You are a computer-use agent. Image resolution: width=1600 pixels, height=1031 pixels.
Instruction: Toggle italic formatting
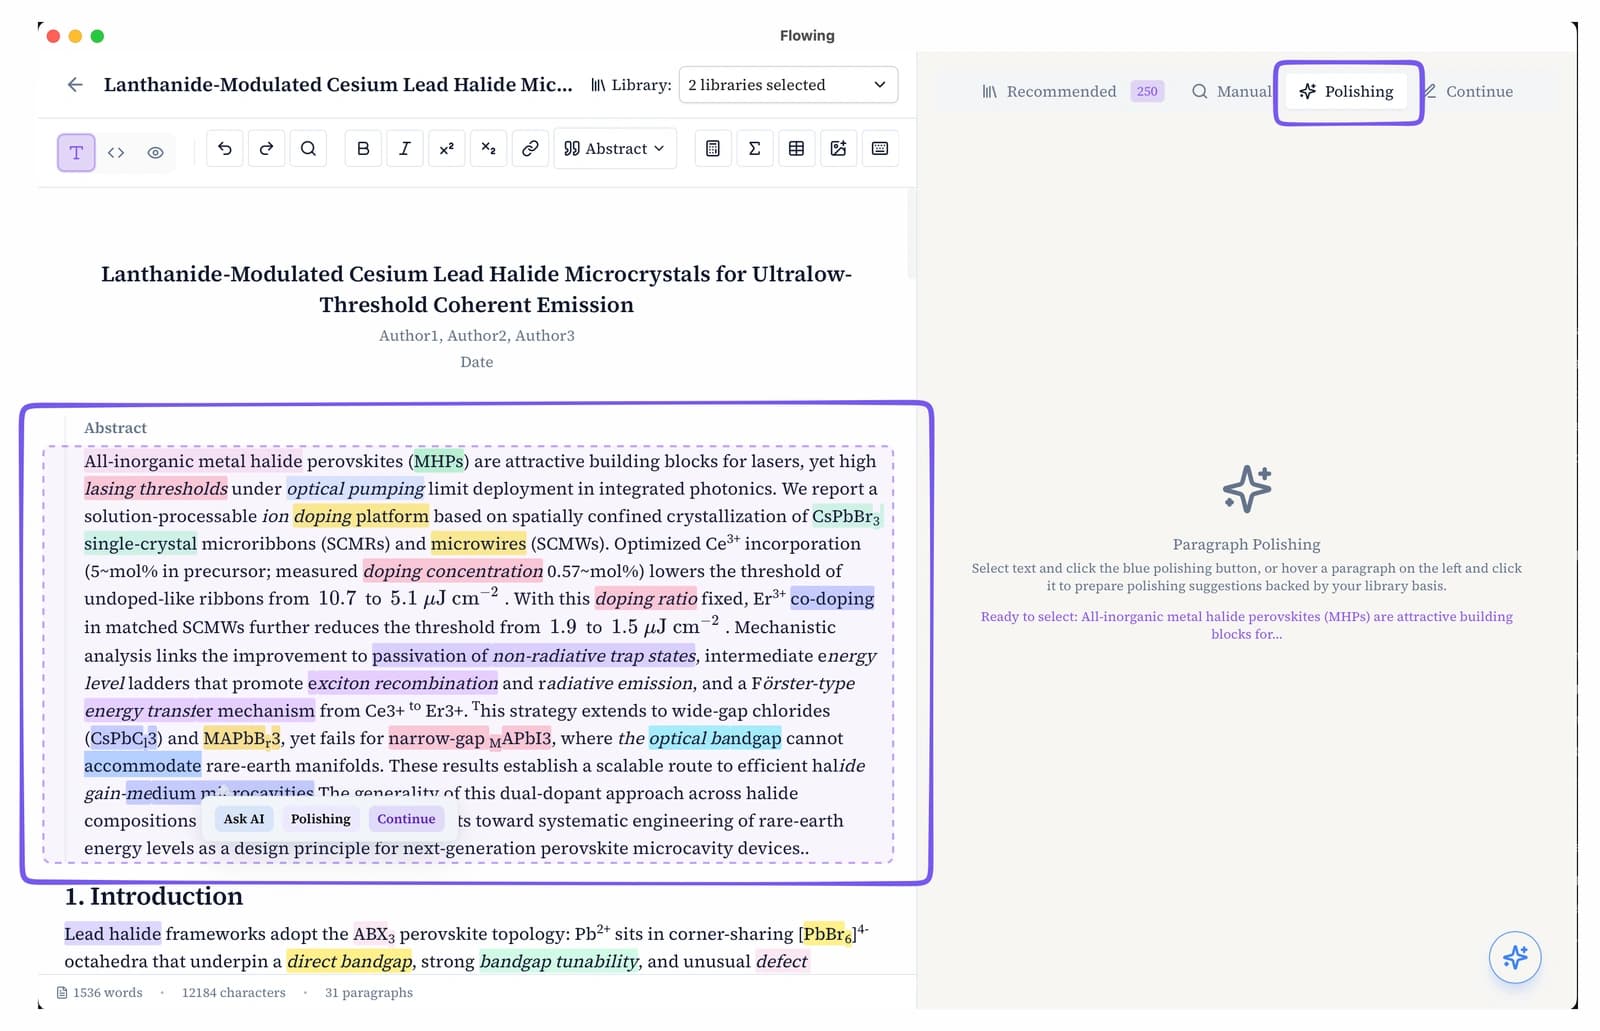(405, 149)
